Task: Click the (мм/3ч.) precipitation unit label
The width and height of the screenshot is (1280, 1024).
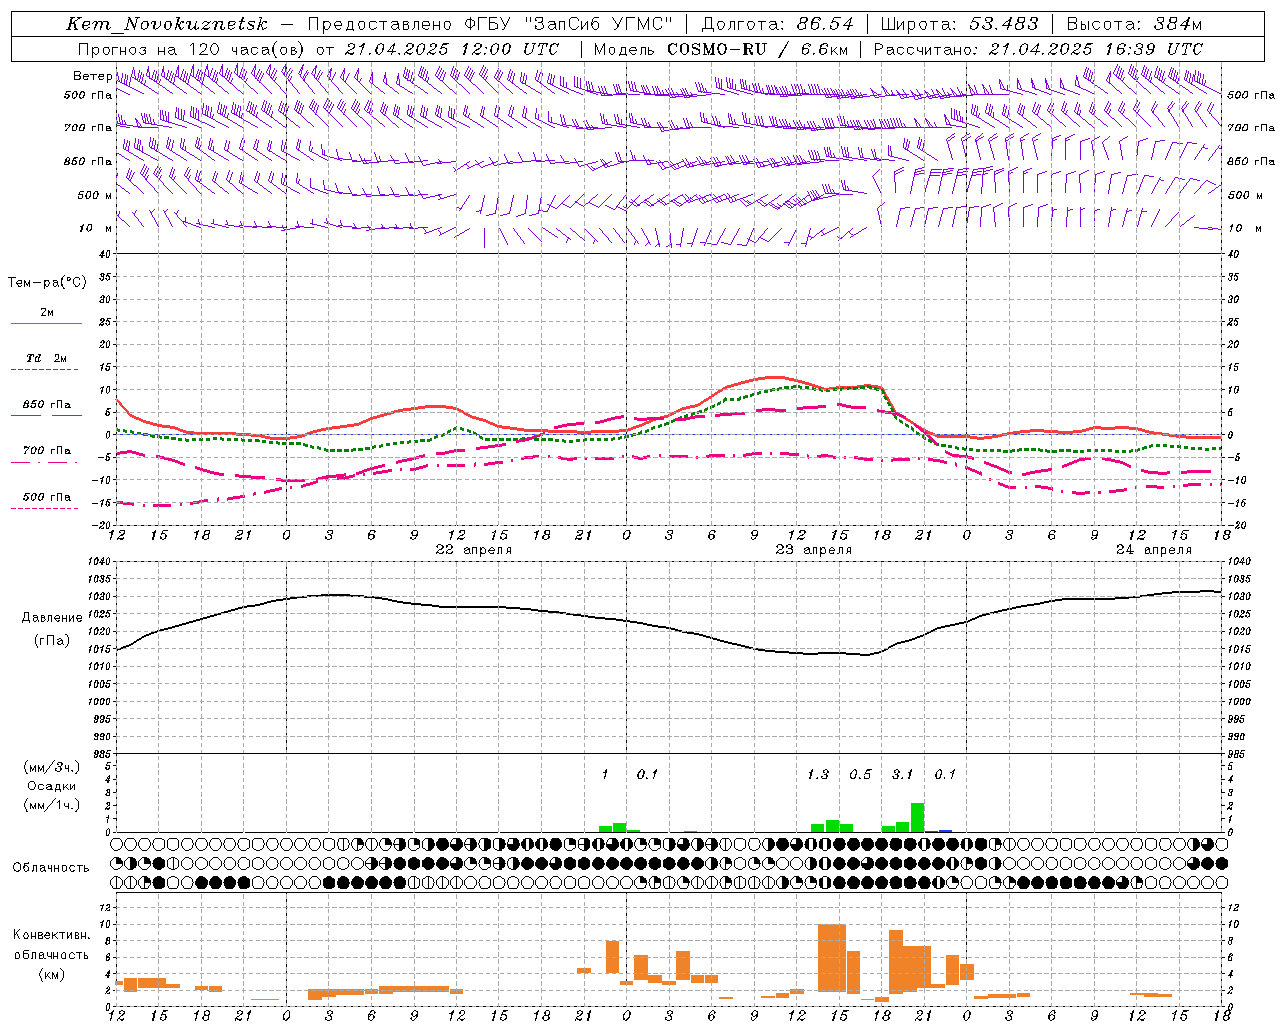Action: 52,767
